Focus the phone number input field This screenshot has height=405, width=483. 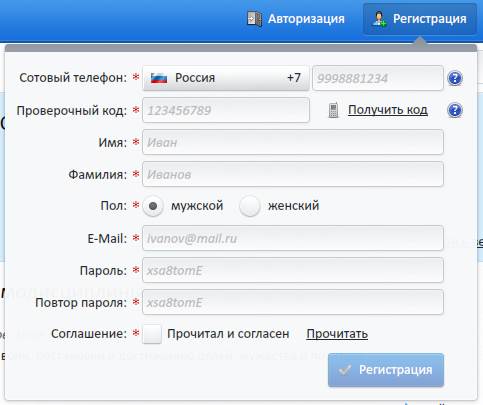pos(378,78)
